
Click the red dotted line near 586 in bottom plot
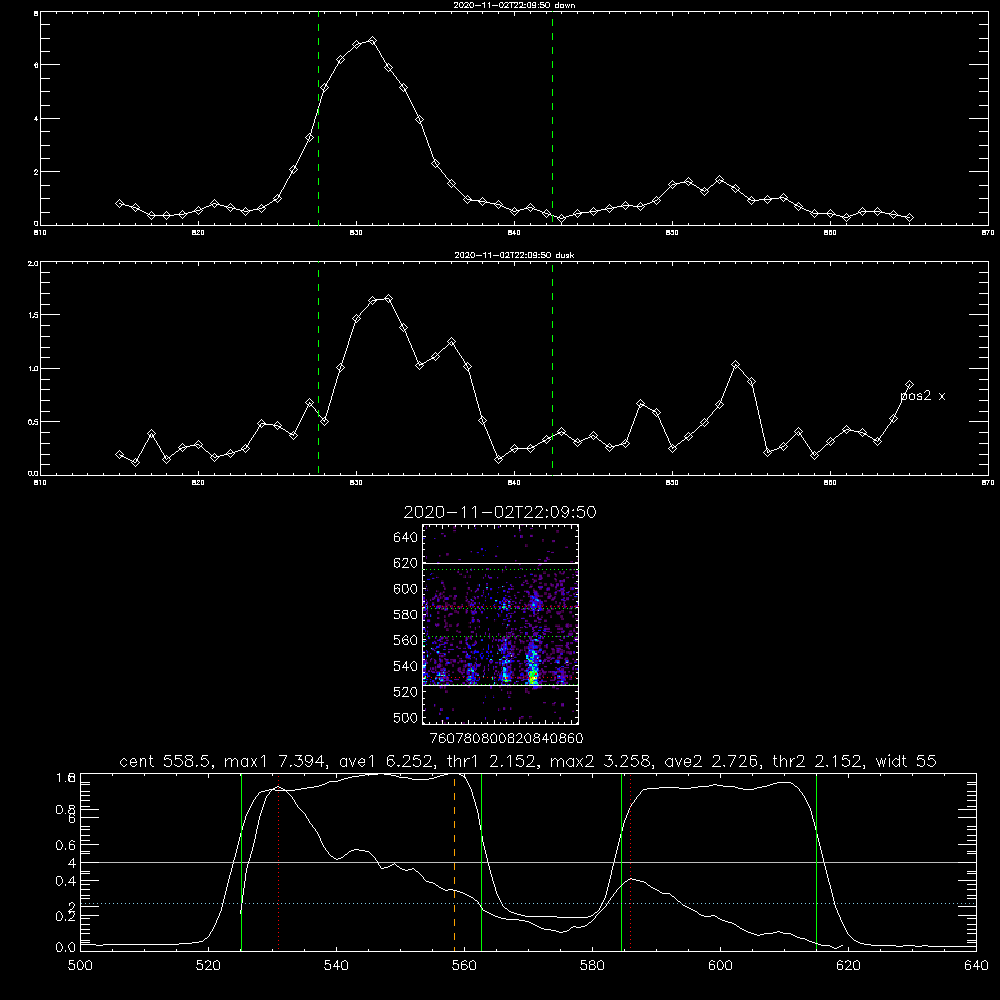630,861
